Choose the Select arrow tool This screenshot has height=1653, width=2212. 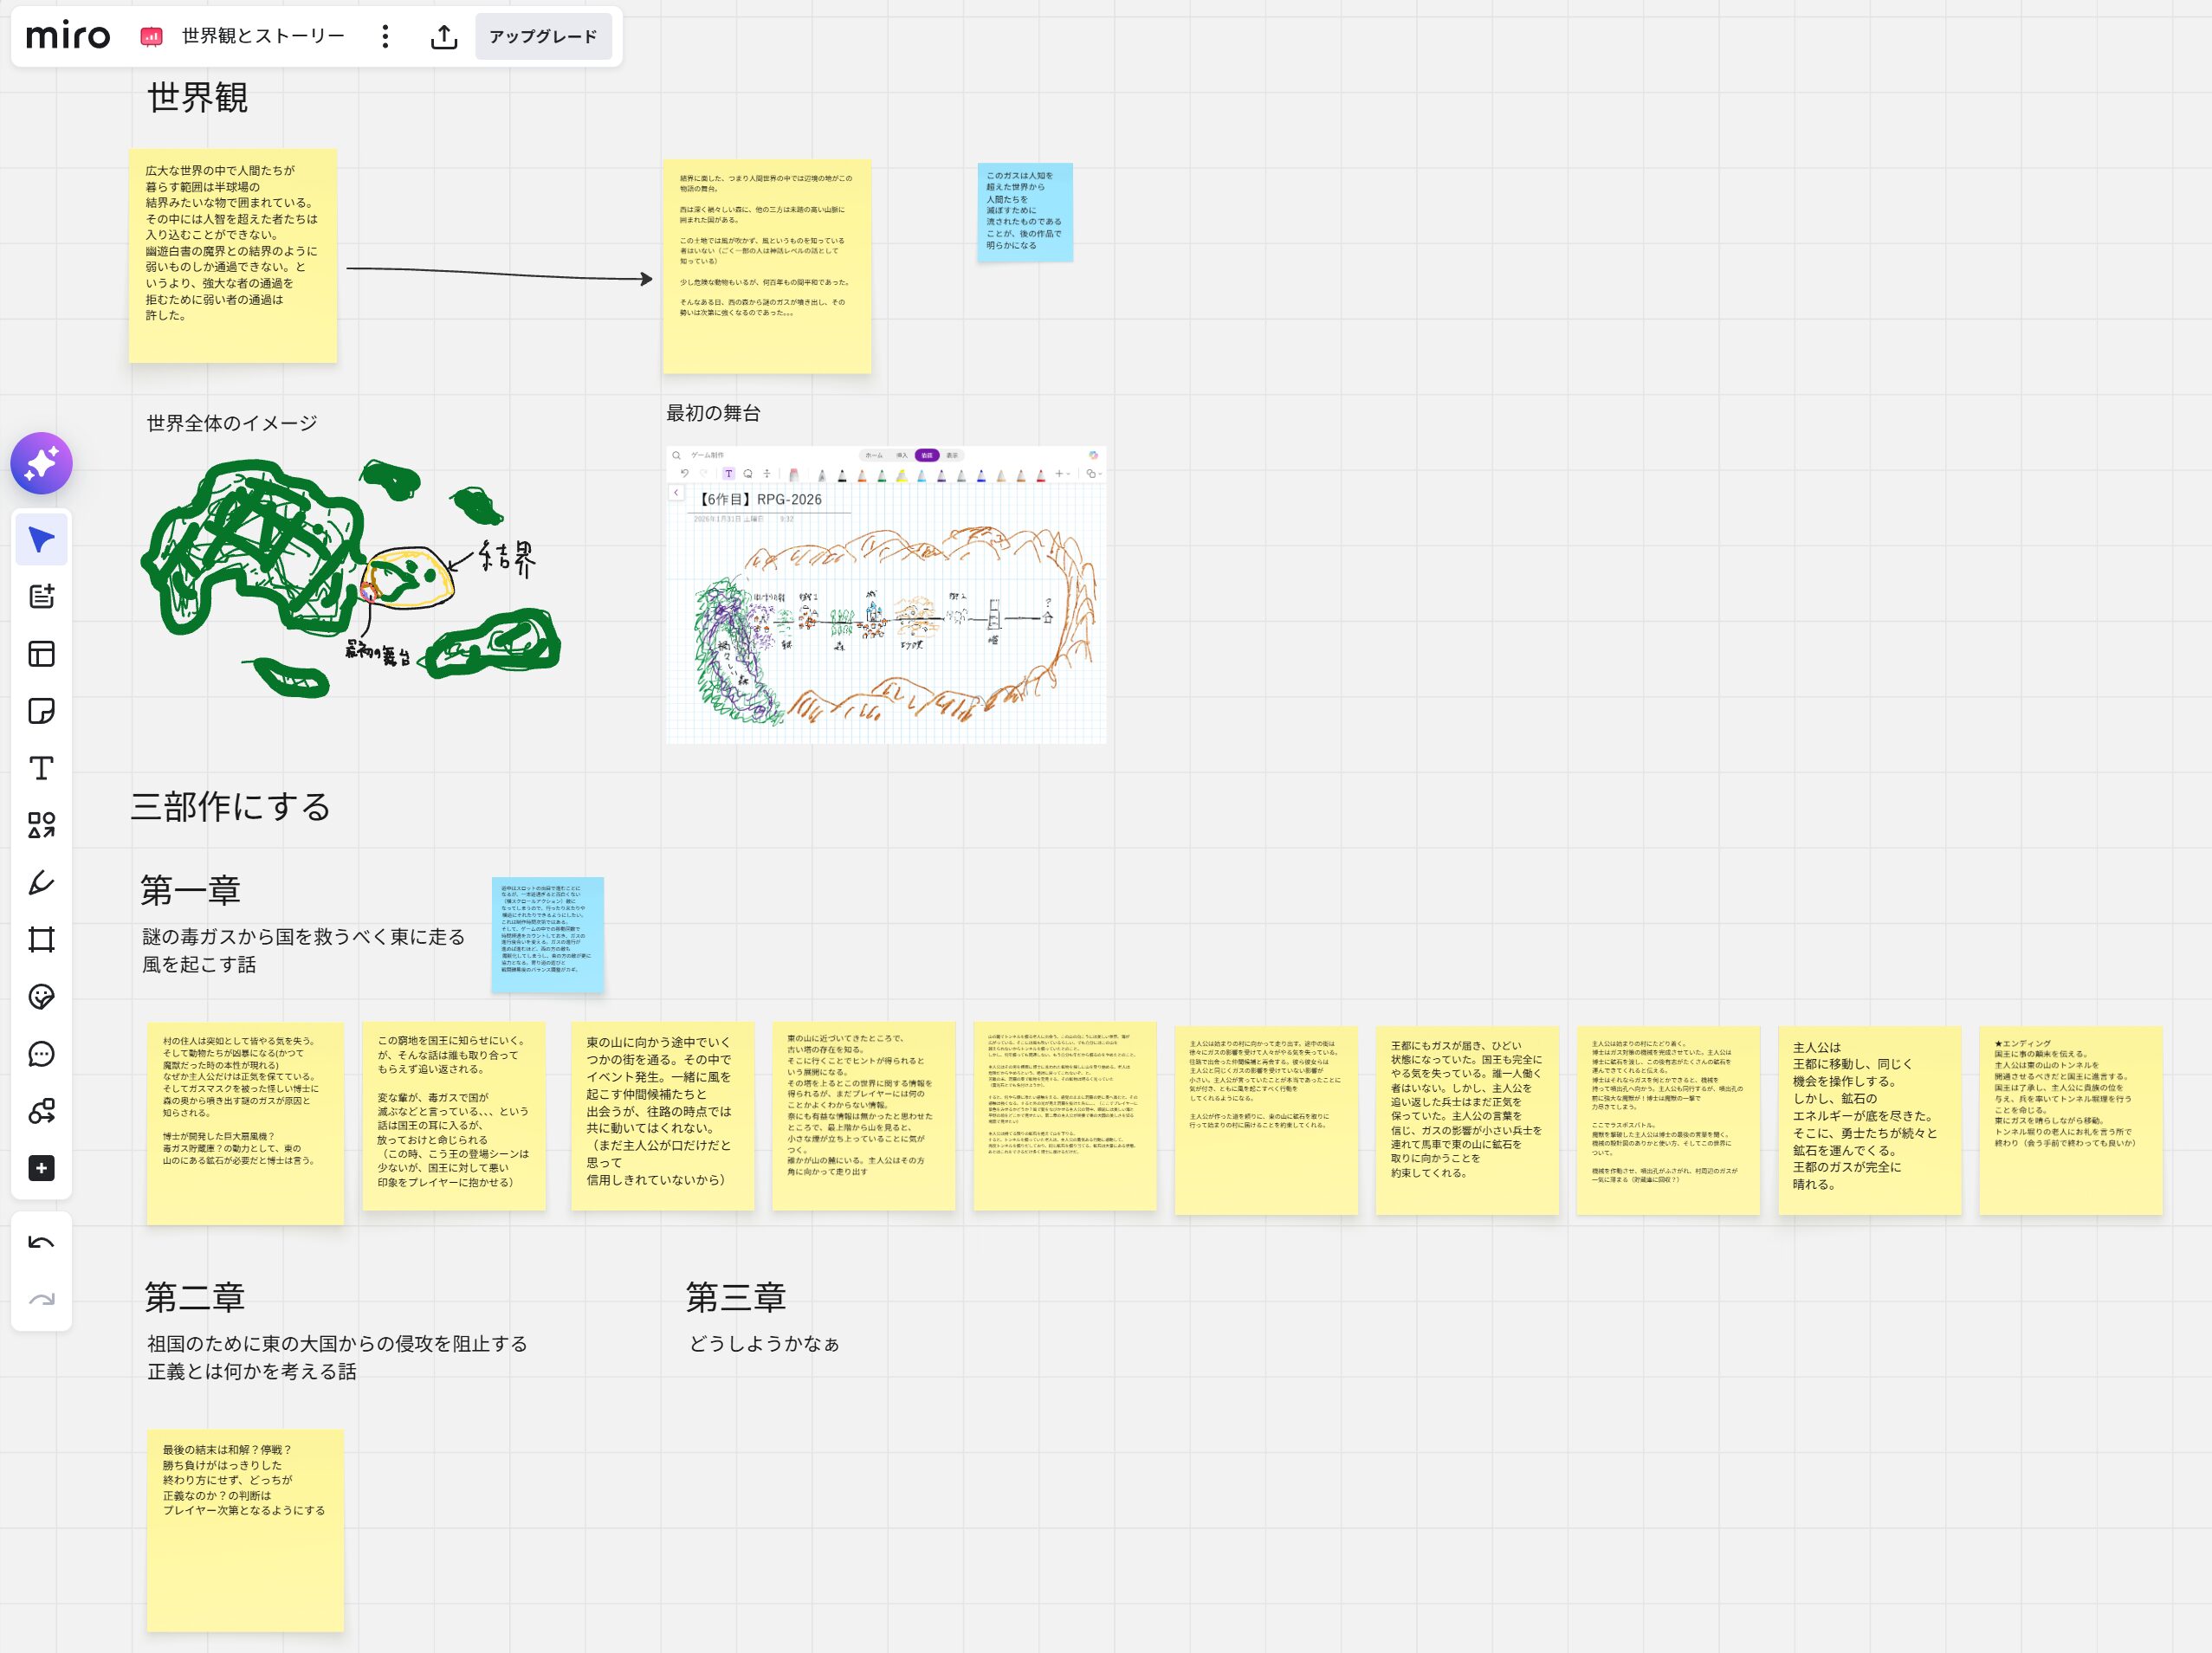pos(41,540)
